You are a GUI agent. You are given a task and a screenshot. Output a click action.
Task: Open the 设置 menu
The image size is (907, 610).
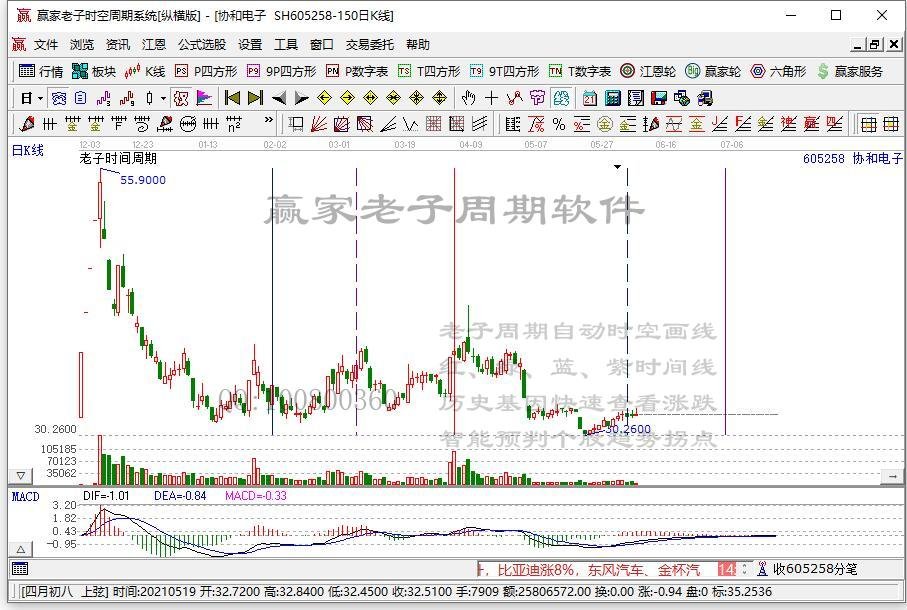pos(250,45)
